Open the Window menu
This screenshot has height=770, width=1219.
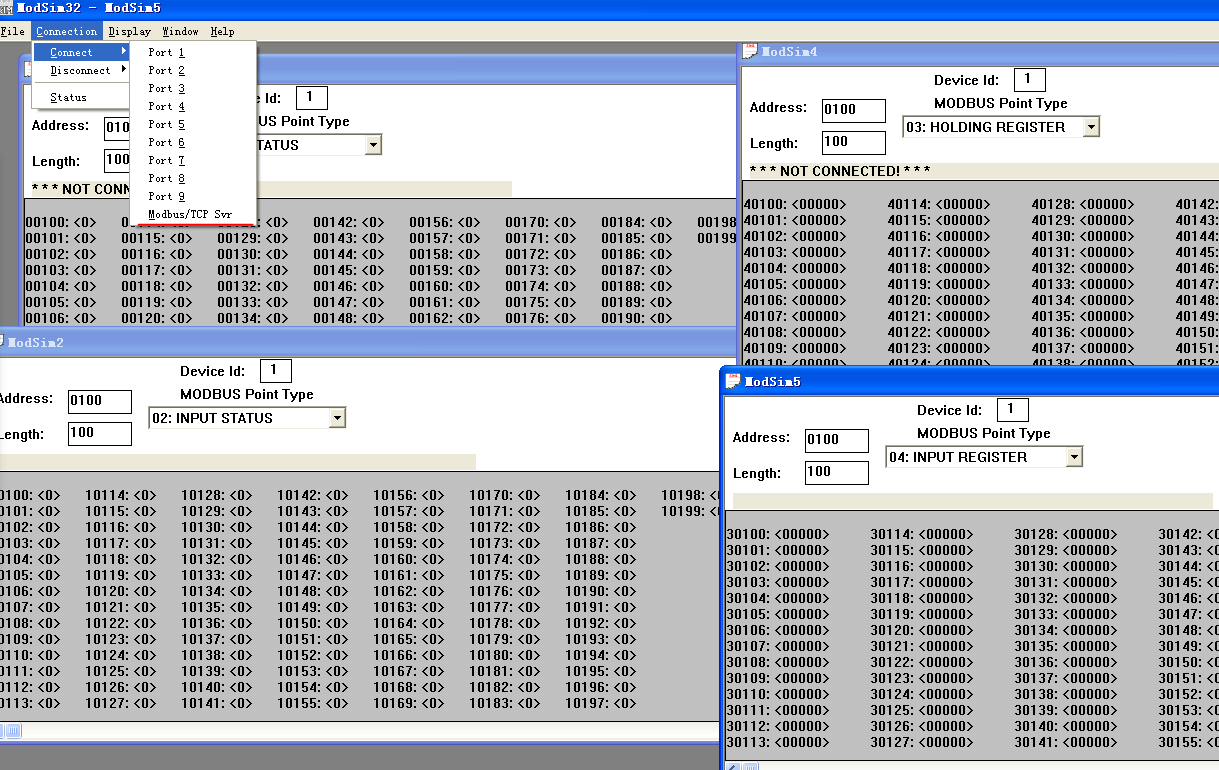(x=181, y=31)
